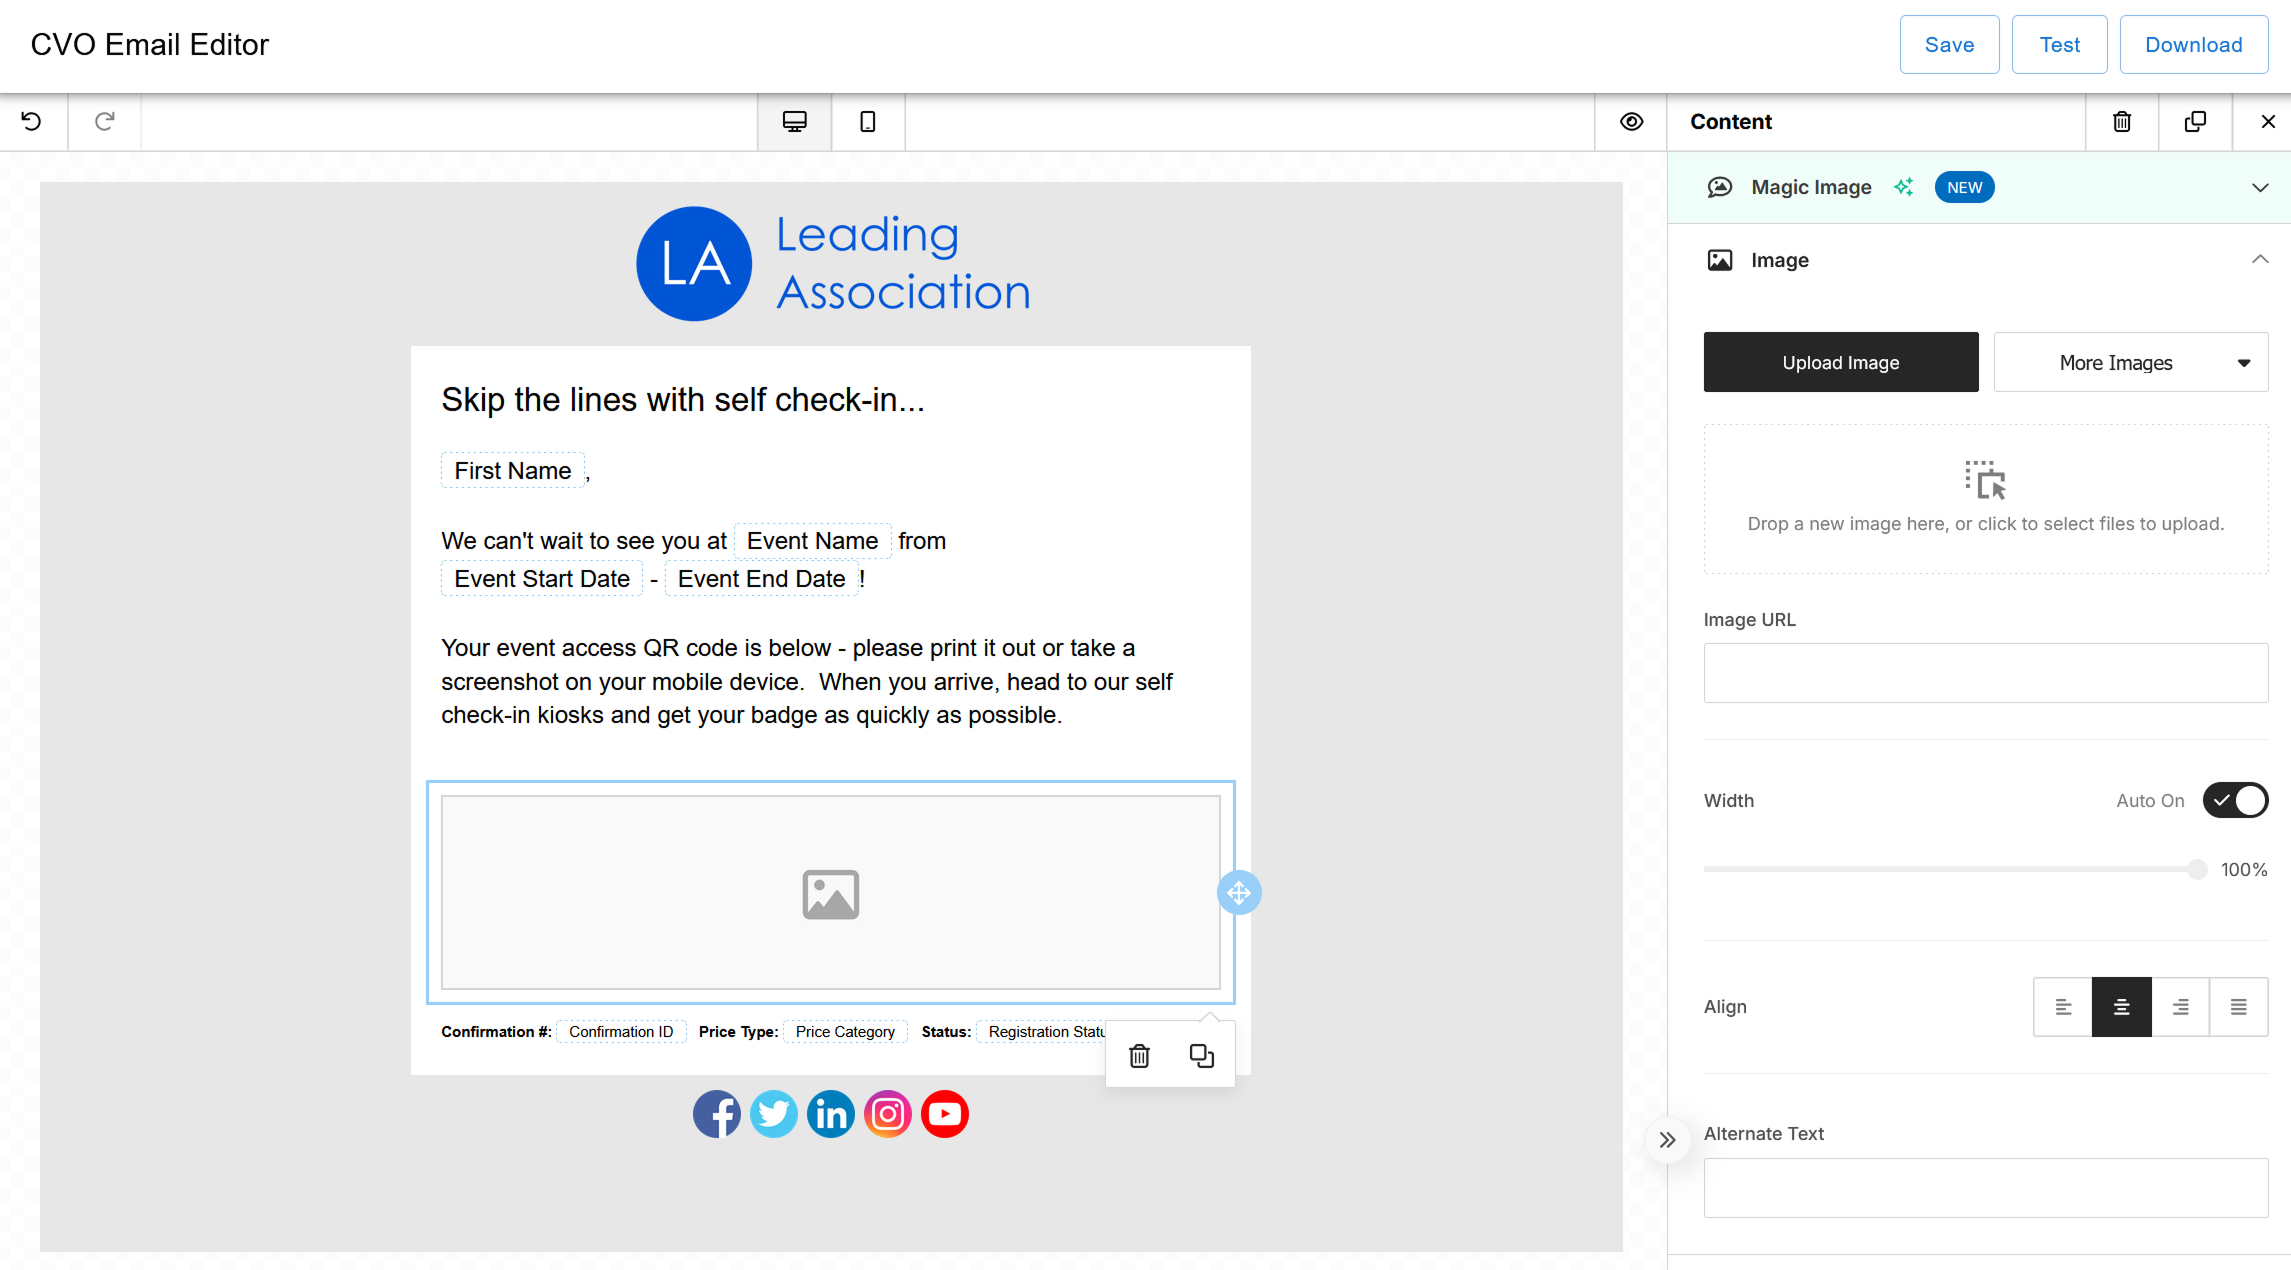Redo the last edit
The height and width of the screenshot is (1270, 2291).
coord(104,121)
